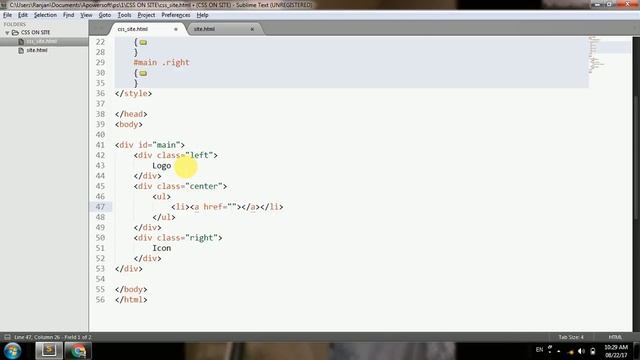This screenshot has height=360, width=640.
Task: Click the power icon in the system tray
Action: point(593,351)
